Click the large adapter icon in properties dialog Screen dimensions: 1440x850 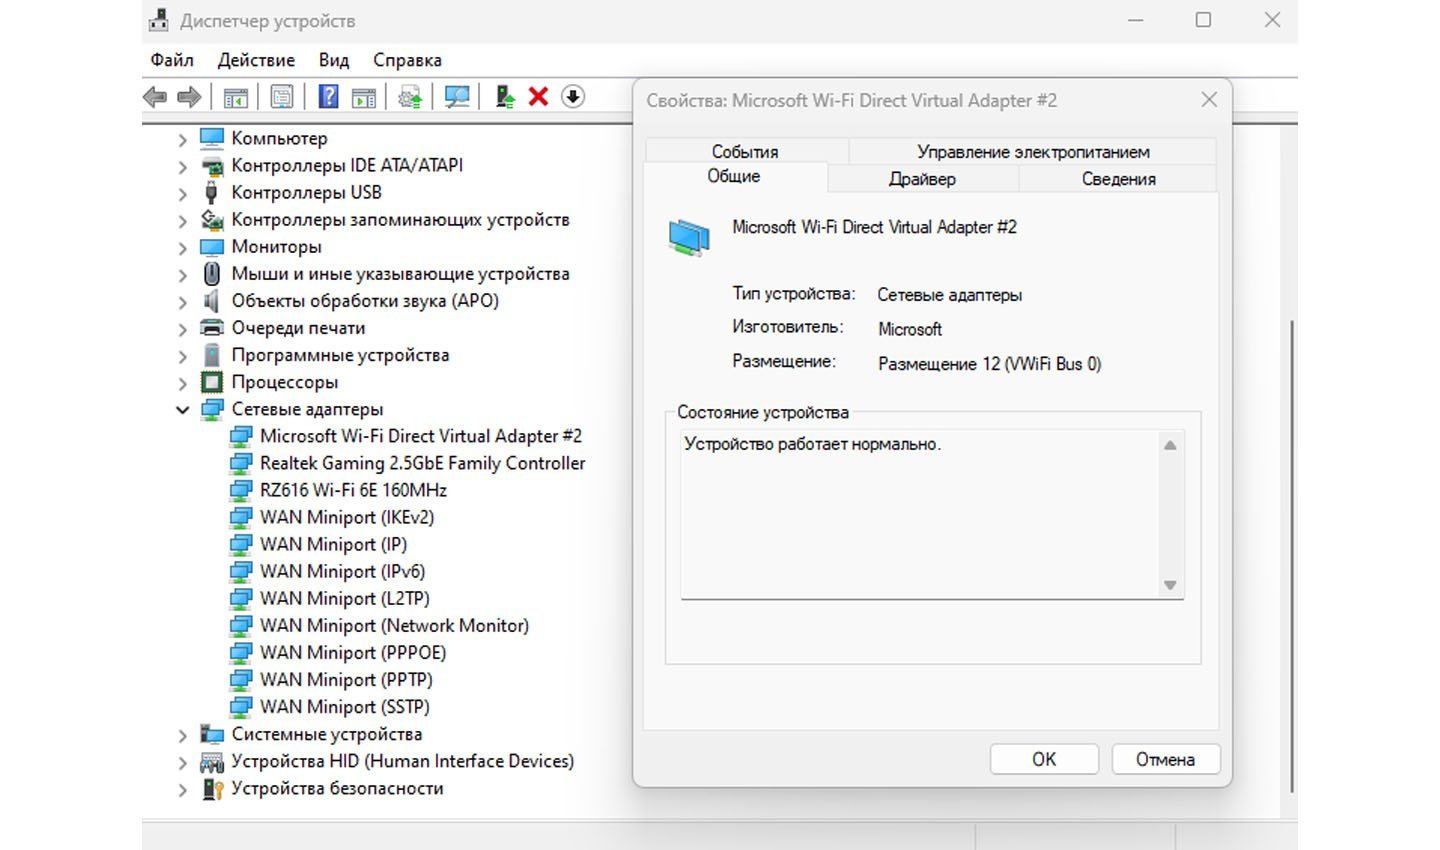(x=689, y=238)
